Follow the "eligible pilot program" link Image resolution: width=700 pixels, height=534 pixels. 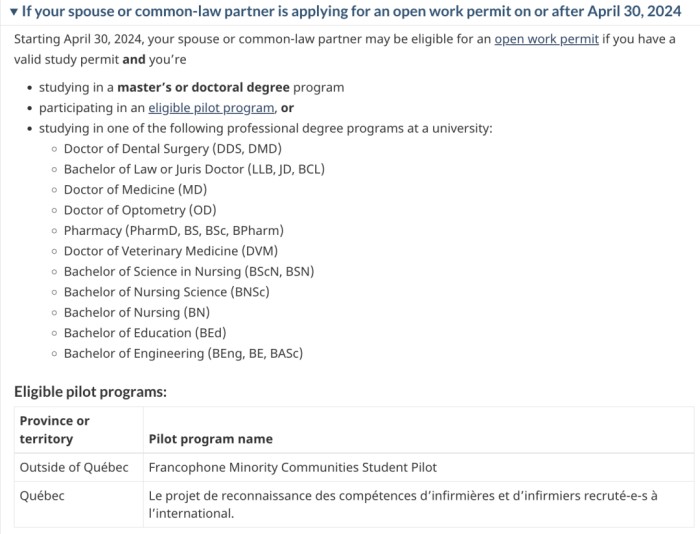point(211,108)
